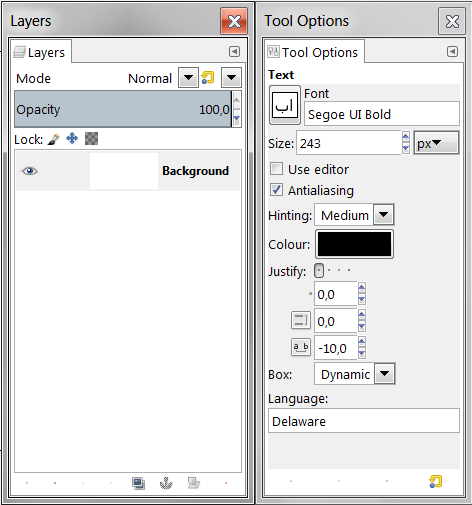Click the Language field containing Delaware

pos(364,421)
